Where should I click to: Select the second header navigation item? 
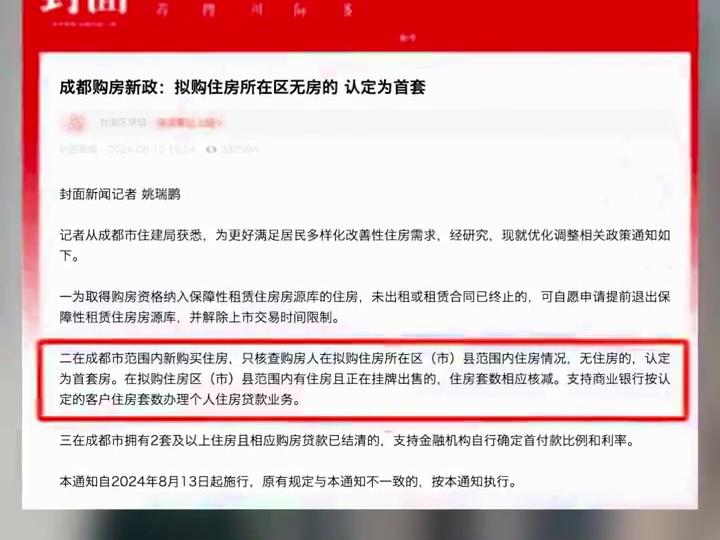click(208, 10)
